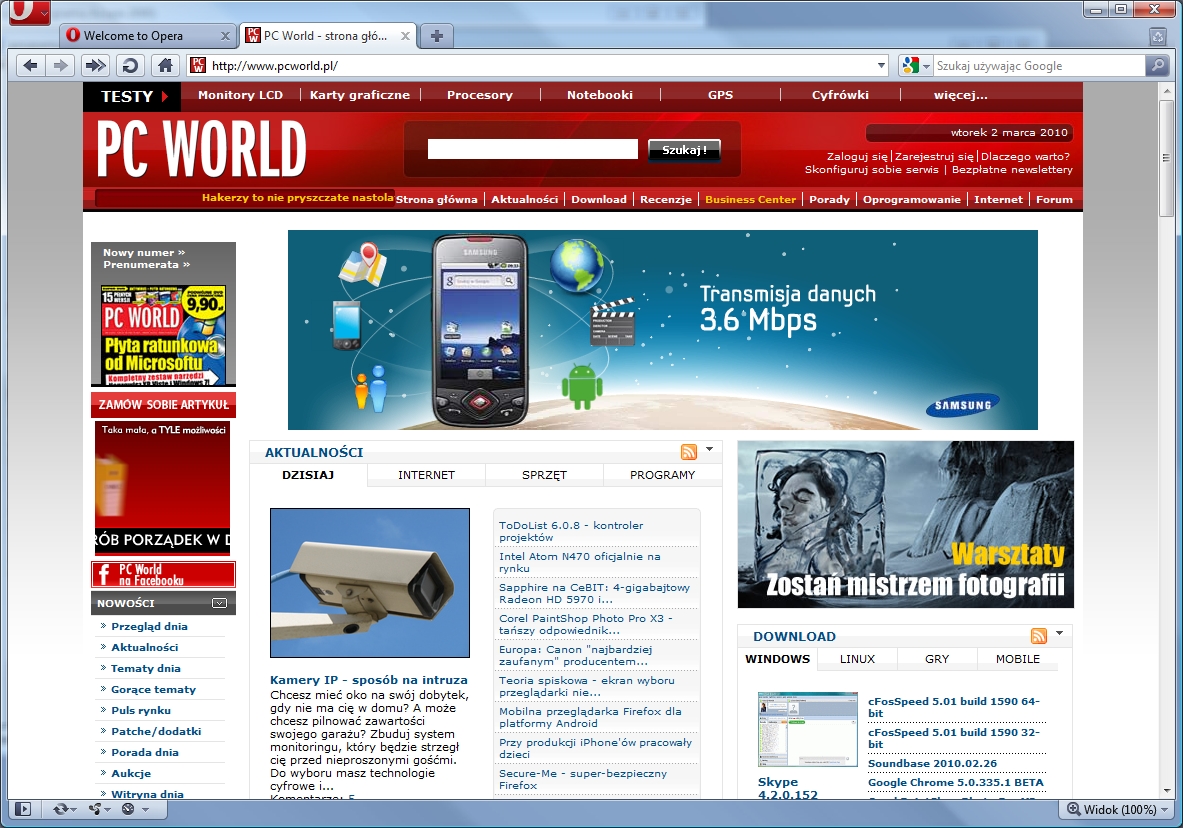
Task: Open closed tabs trash icon
Action: point(1157,36)
